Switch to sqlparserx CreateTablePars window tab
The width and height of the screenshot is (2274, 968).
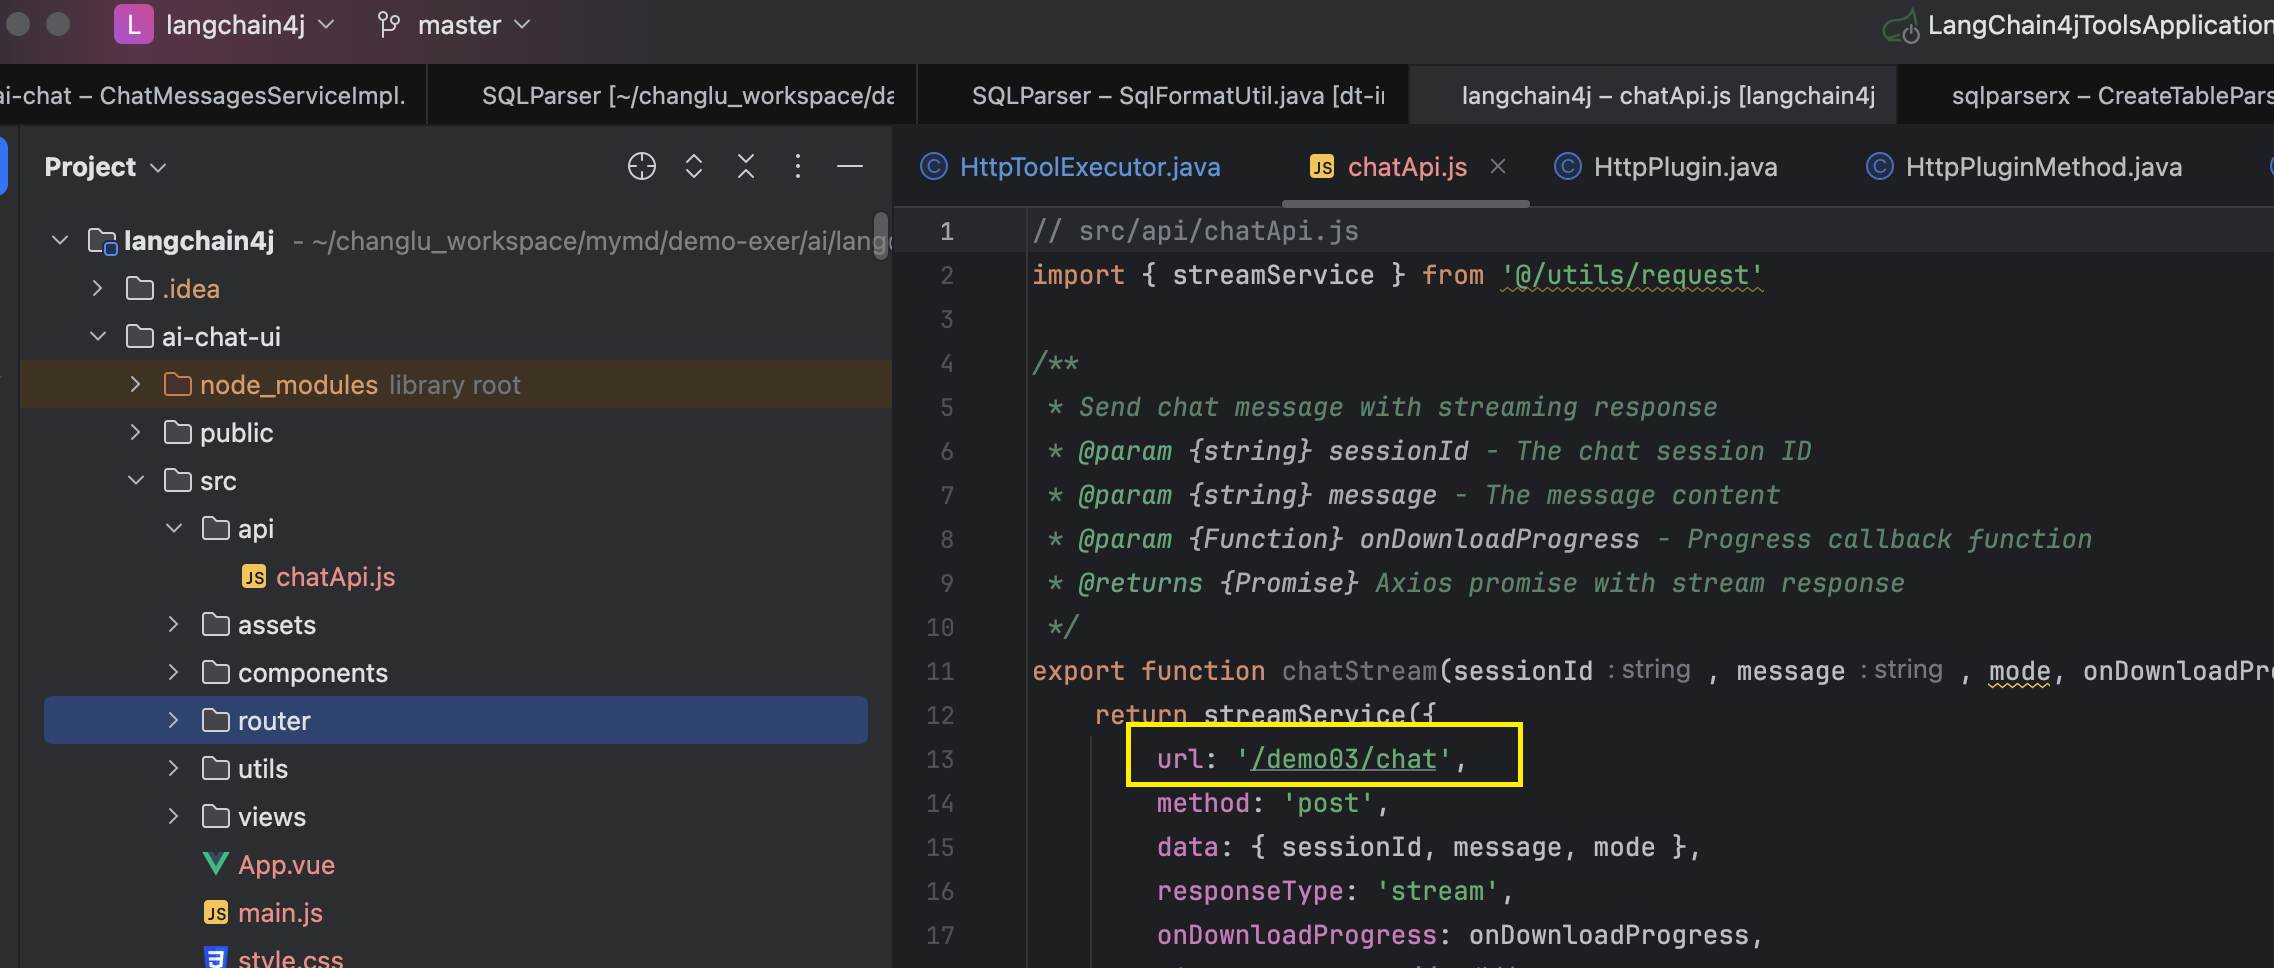(2085, 95)
